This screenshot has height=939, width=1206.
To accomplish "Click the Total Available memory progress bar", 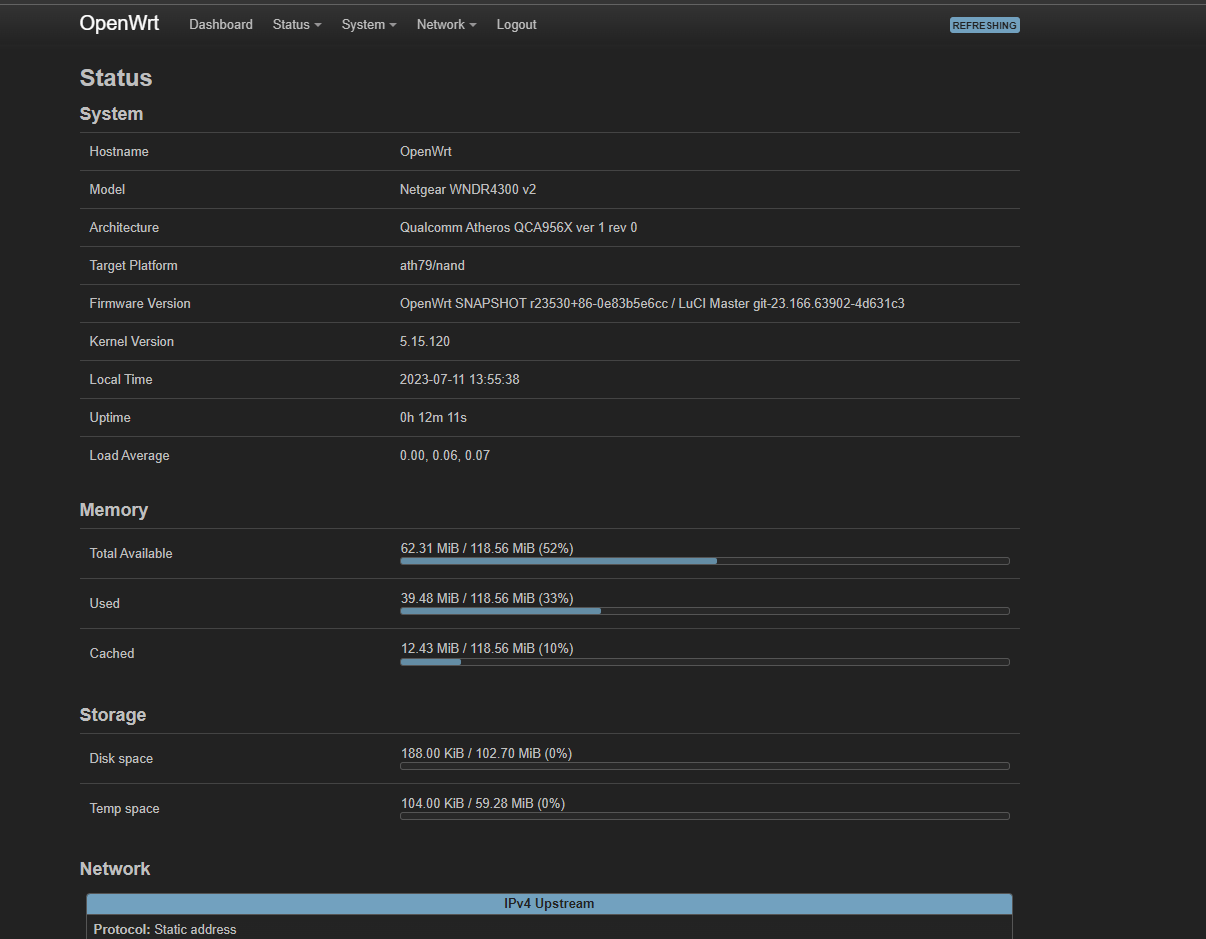I will [705, 561].
